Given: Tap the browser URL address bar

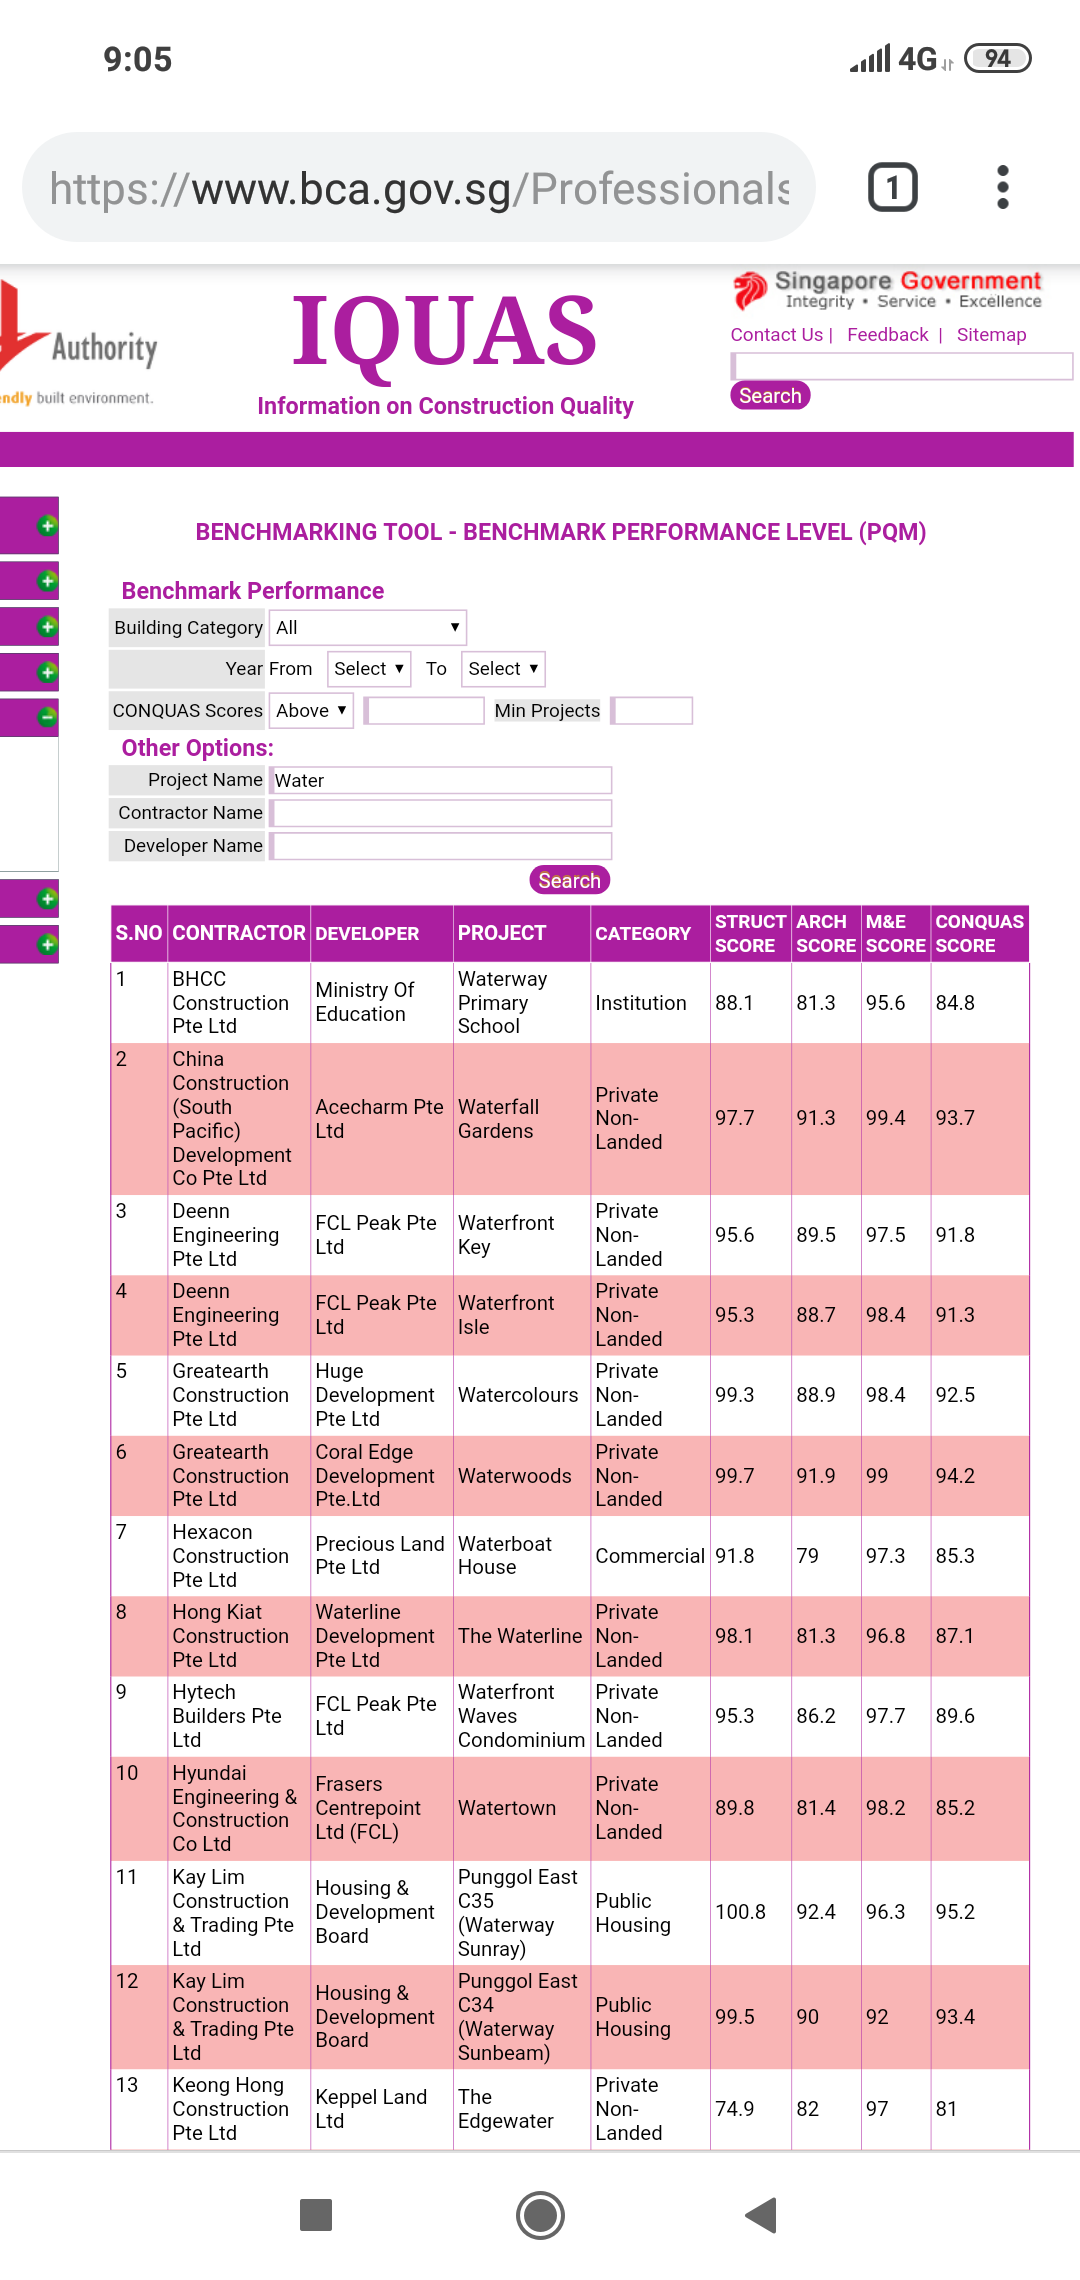Looking at the screenshot, I should pos(419,188).
